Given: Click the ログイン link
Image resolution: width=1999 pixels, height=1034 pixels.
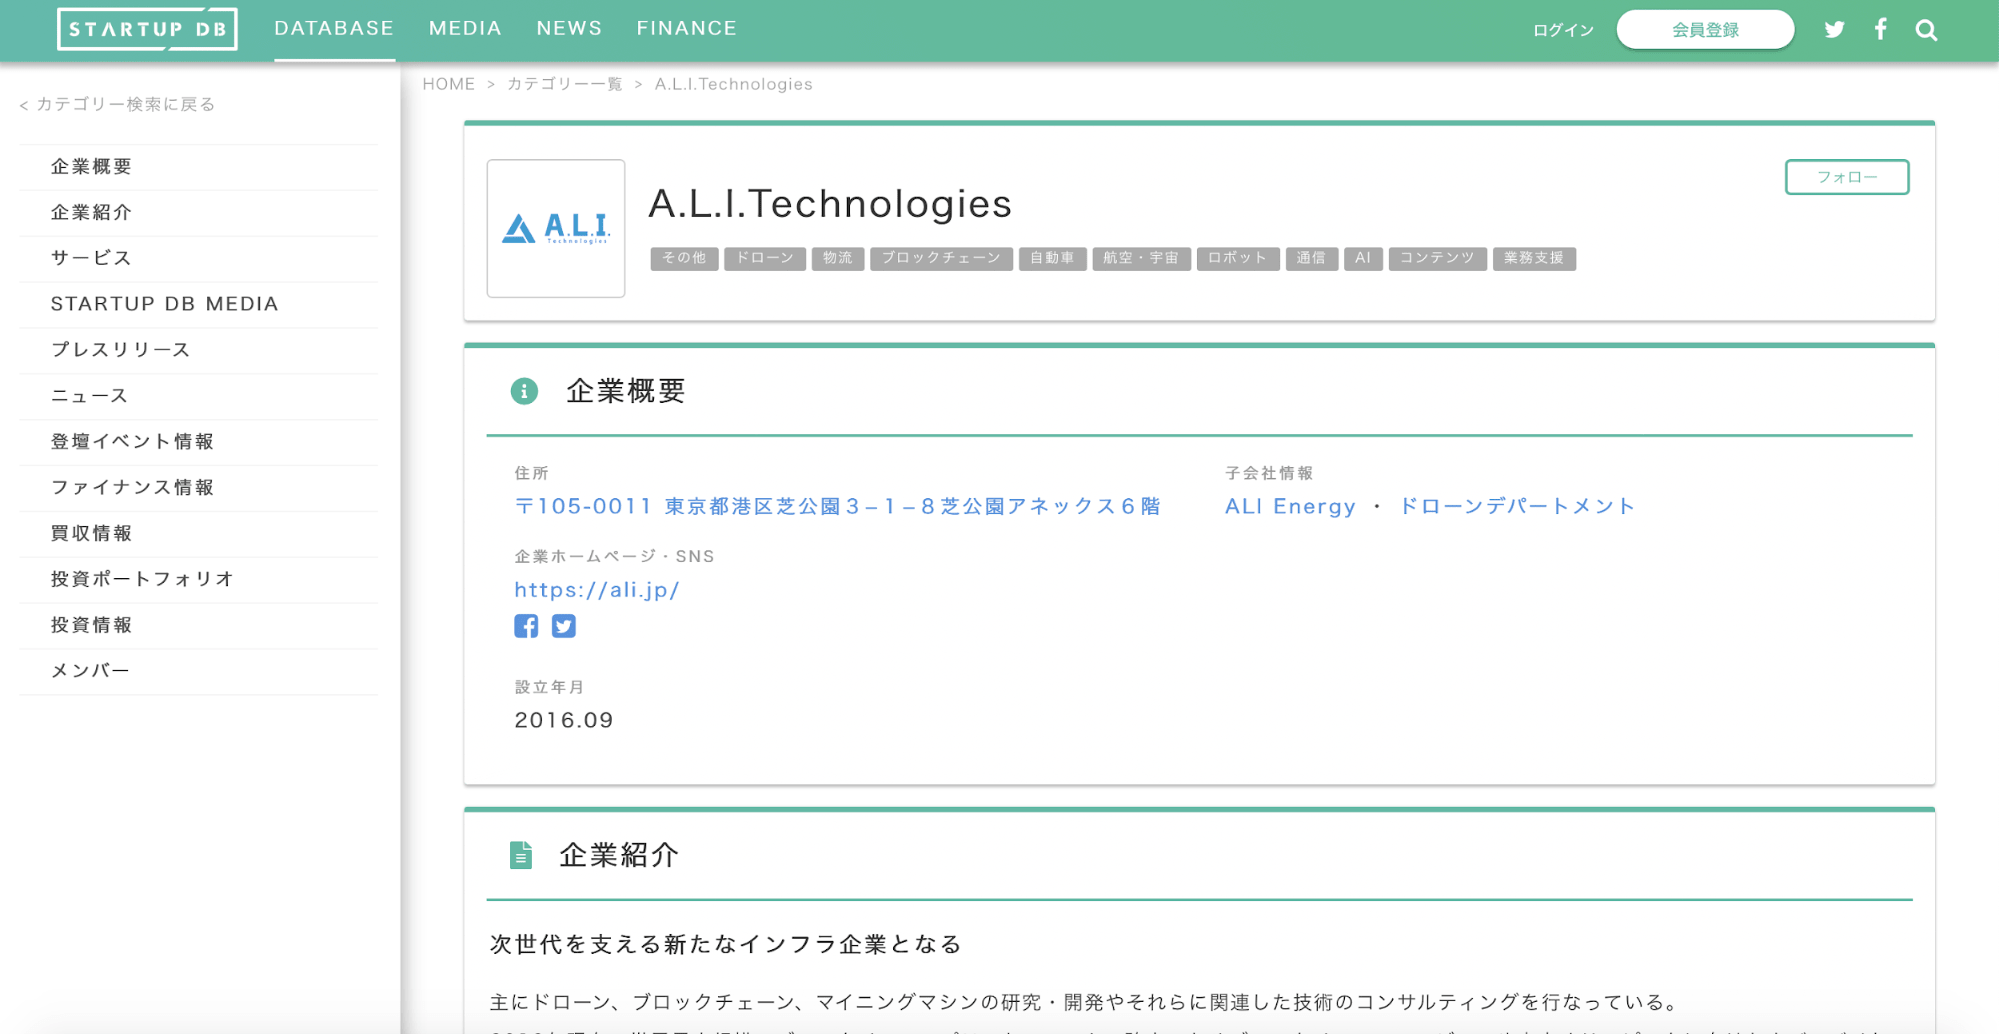Looking at the screenshot, I should [1563, 30].
